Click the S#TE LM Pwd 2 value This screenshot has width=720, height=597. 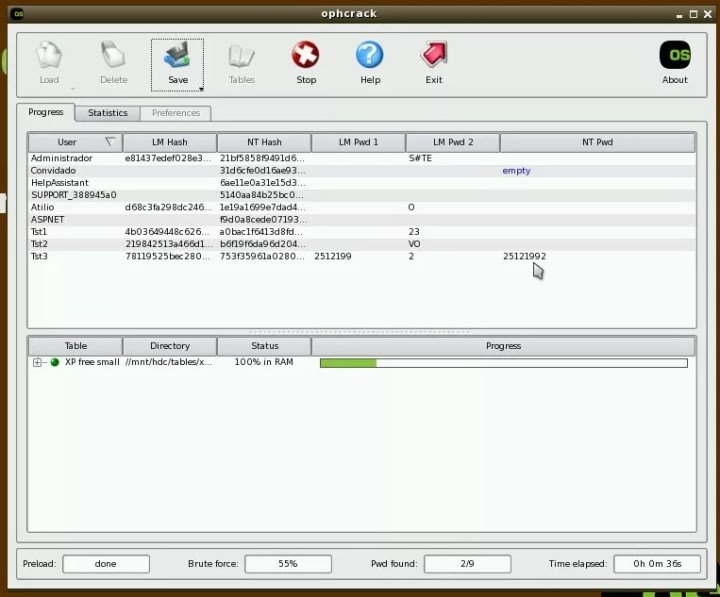click(420, 158)
